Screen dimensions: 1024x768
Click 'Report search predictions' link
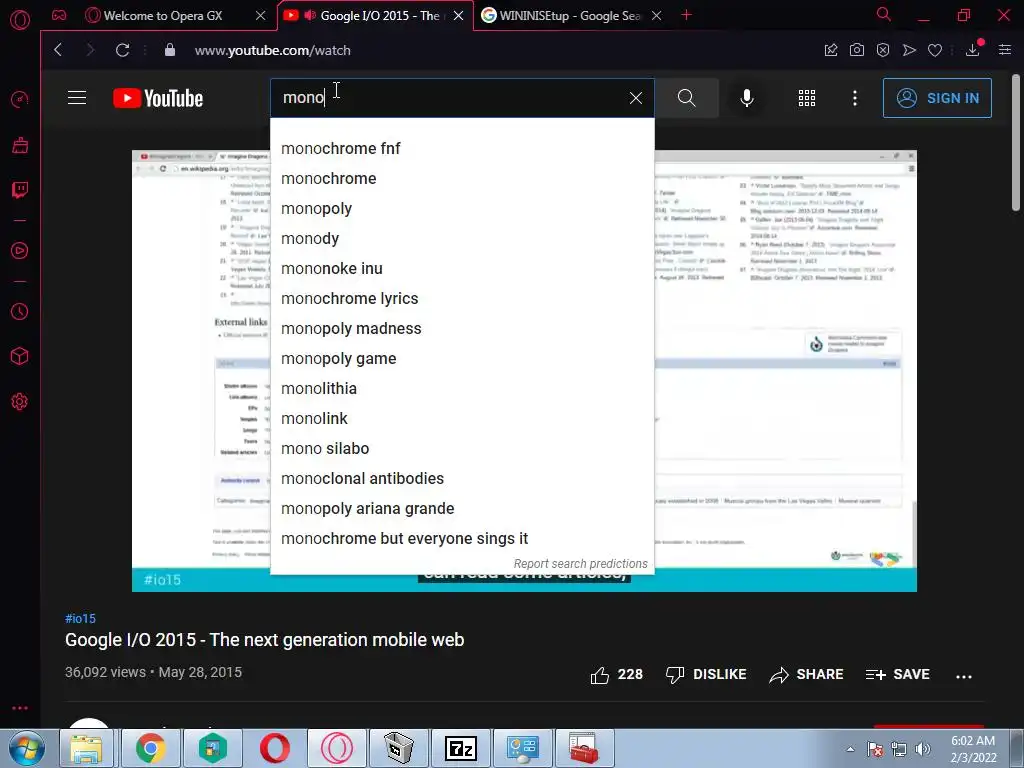click(x=581, y=564)
